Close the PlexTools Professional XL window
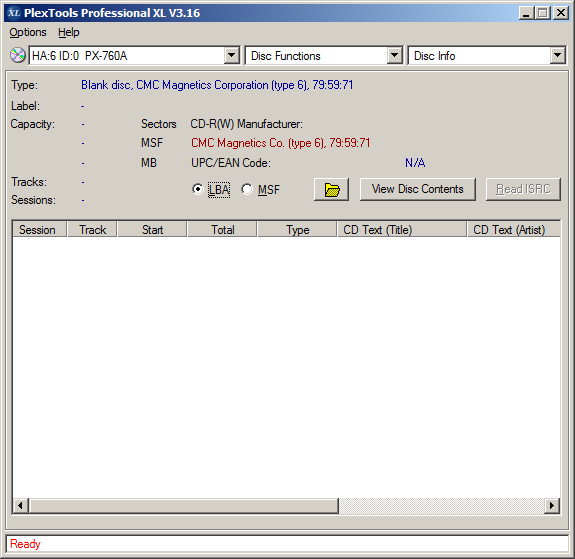This screenshot has width=575, height=559. (x=561, y=13)
